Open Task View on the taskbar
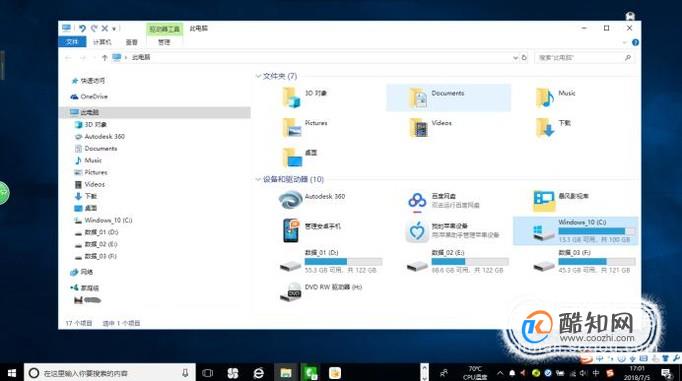 point(207,373)
